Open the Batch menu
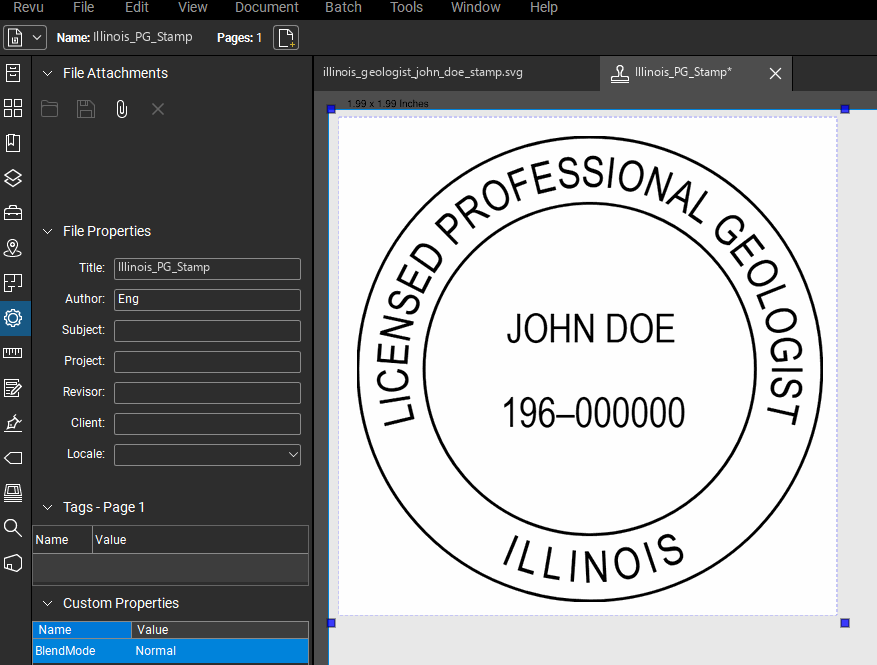This screenshot has width=877, height=665. (343, 7)
